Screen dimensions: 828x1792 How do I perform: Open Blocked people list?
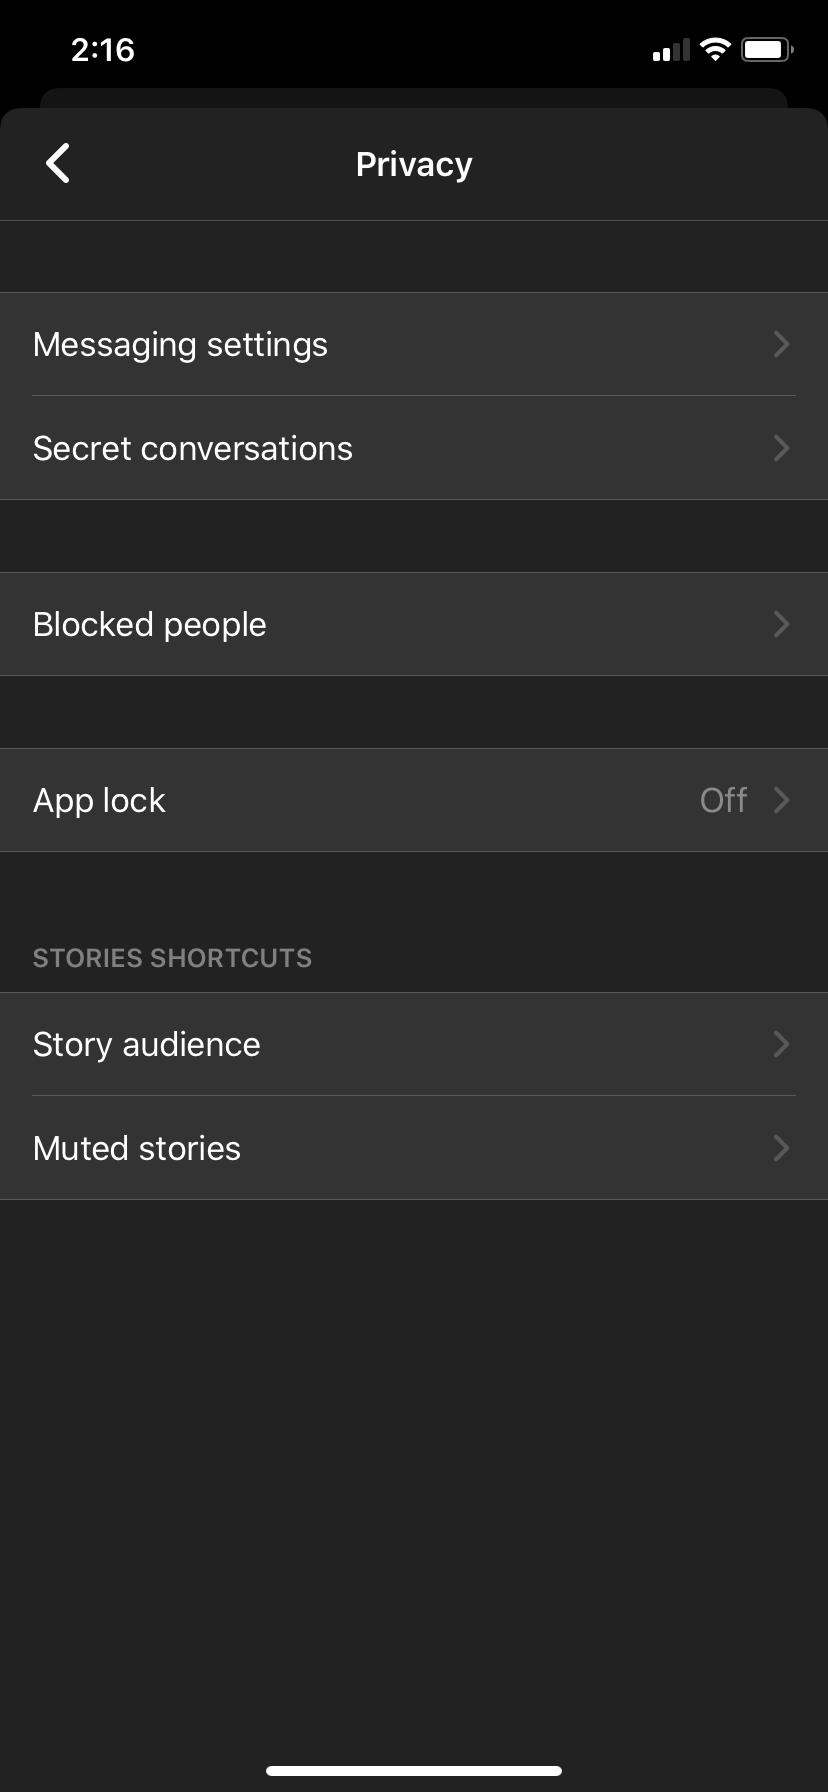[x=149, y=624]
